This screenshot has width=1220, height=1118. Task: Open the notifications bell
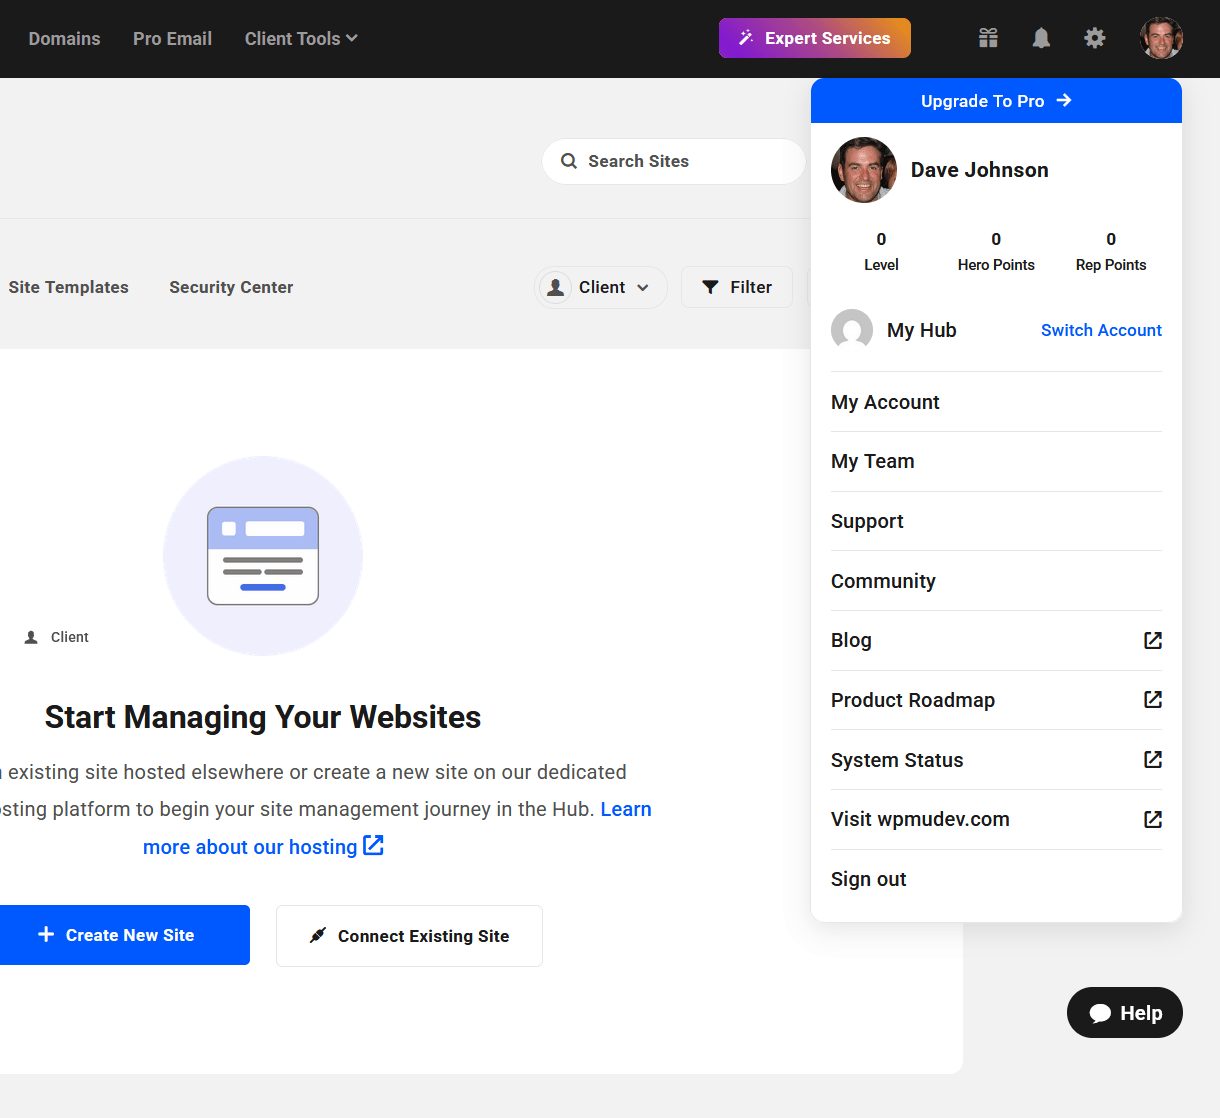click(x=1041, y=38)
